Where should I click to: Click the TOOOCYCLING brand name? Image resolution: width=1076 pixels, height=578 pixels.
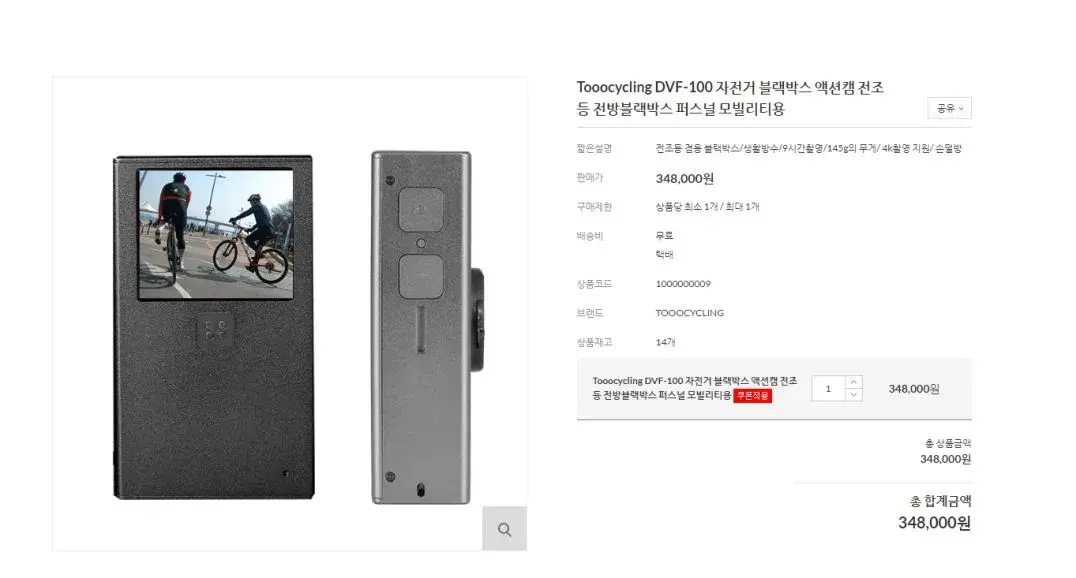click(x=690, y=313)
